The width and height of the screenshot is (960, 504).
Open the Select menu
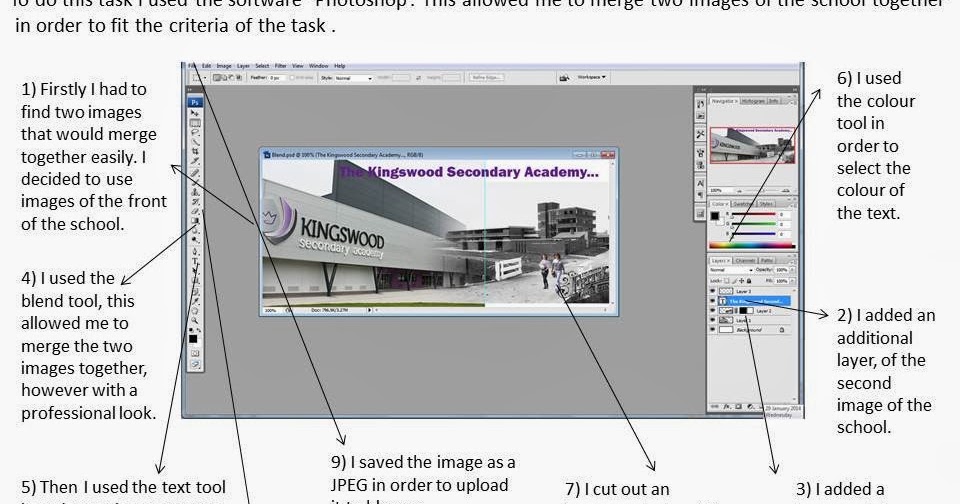pyautogui.click(x=262, y=66)
